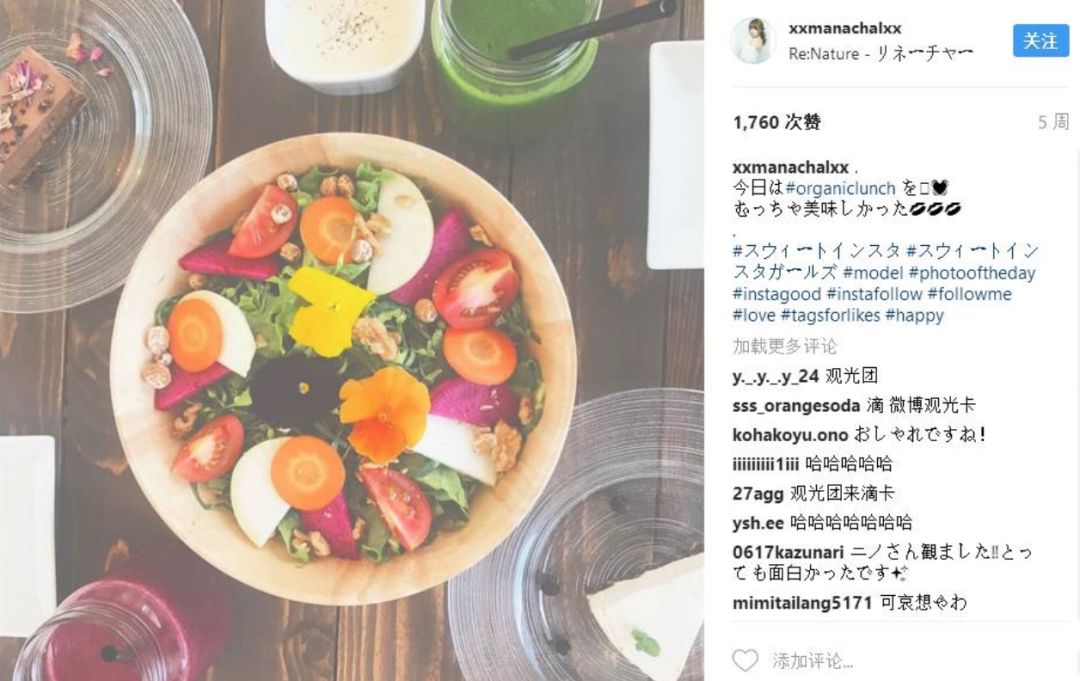Click the xxmanachalxx username in header

[845, 28]
